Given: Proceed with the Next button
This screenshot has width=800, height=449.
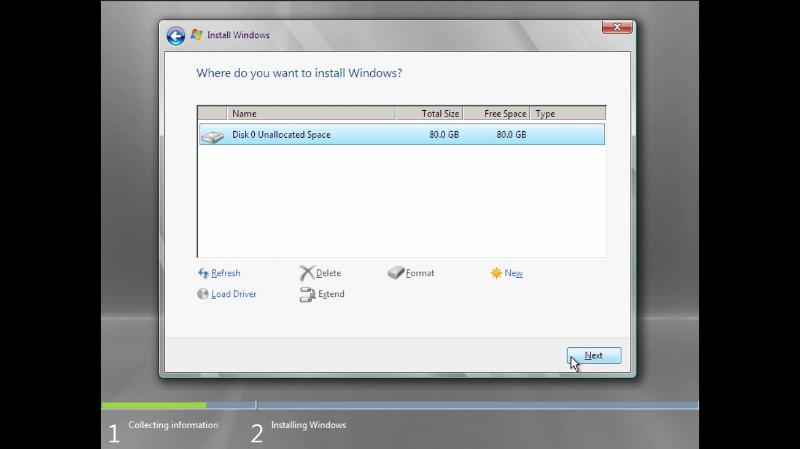Looking at the screenshot, I should pos(594,355).
